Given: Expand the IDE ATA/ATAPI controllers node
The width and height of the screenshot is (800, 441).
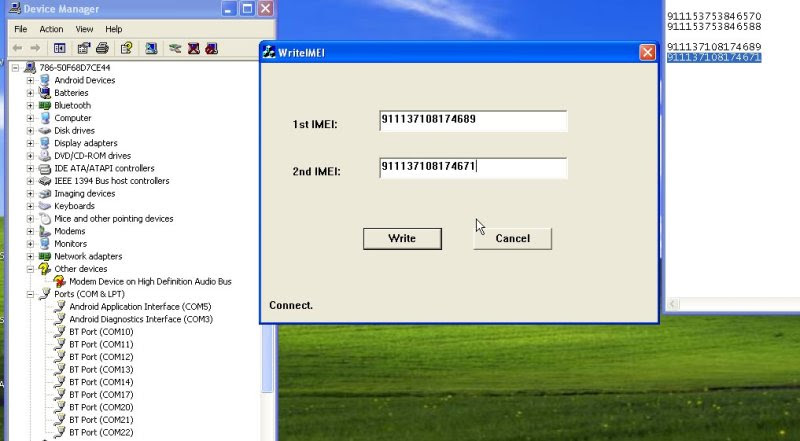Looking at the screenshot, I should (30, 168).
